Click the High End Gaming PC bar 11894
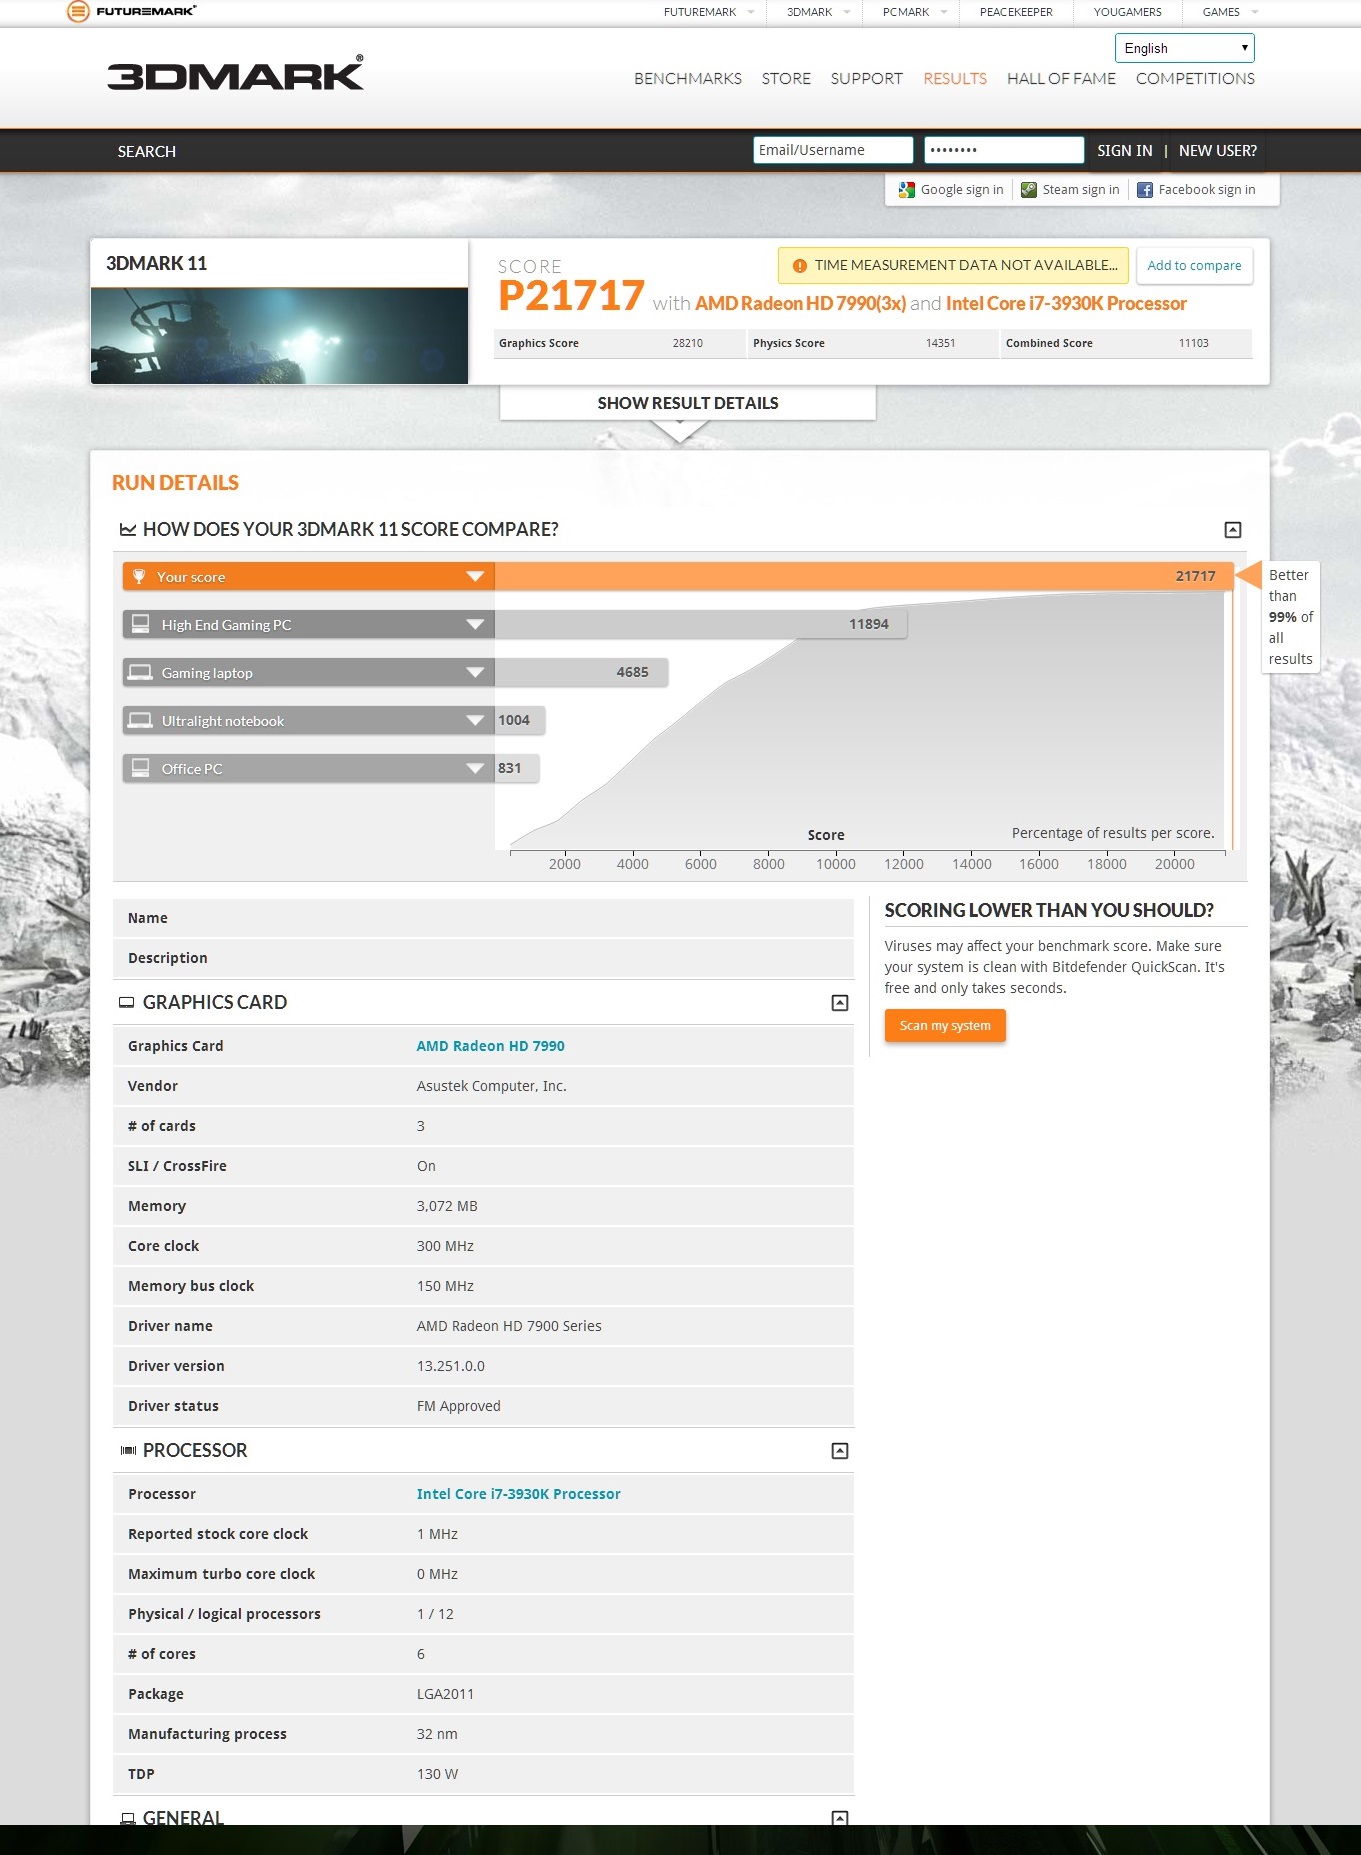1361x1855 pixels. (701, 624)
